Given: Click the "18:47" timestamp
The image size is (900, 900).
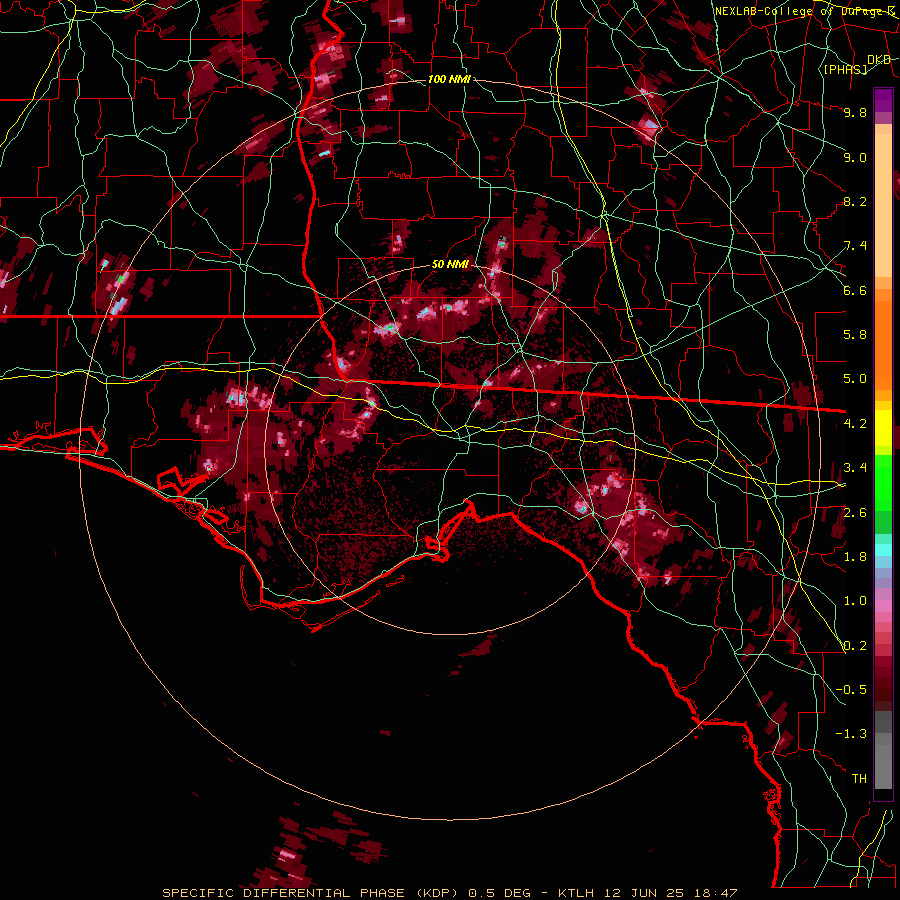Looking at the screenshot, I should coord(716,893).
